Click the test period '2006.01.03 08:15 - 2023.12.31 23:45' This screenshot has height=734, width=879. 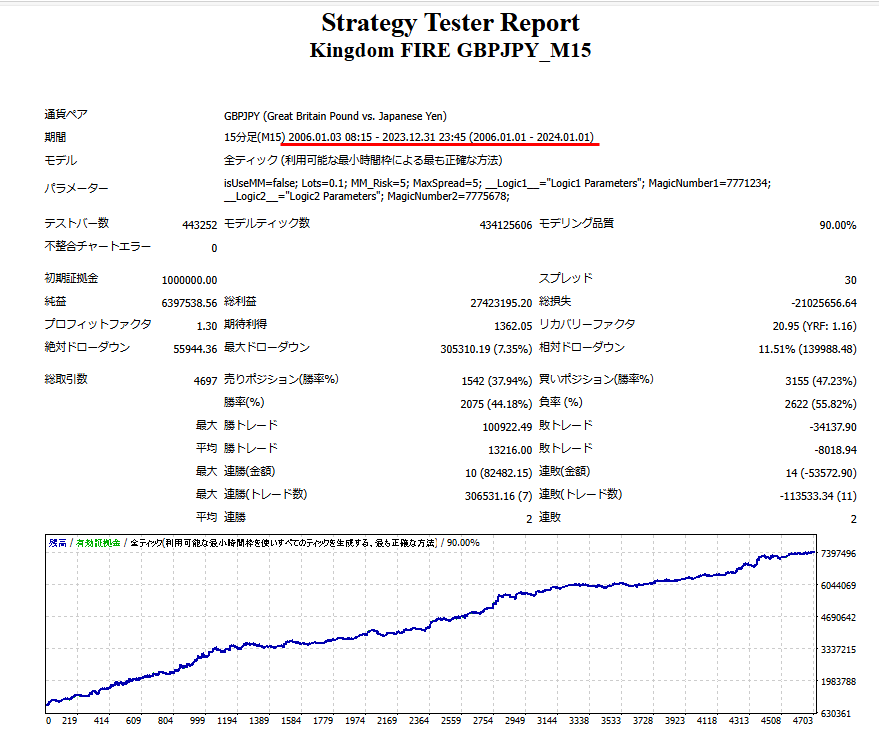point(377,137)
